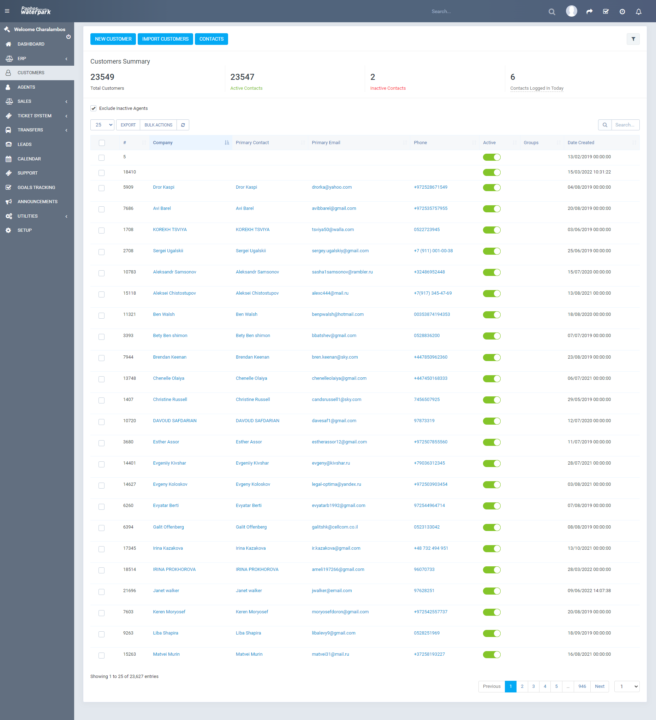Image resolution: width=656 pixels, height=720 pixels.
Task: Open the tasks checklist icon in header
Action: click(x=606, y=11)
